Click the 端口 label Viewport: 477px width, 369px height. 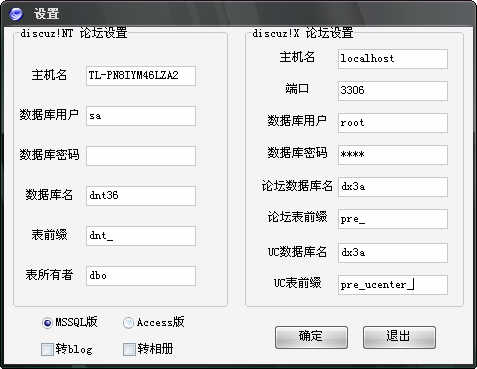pyautogui.click(x=297, y=89)
